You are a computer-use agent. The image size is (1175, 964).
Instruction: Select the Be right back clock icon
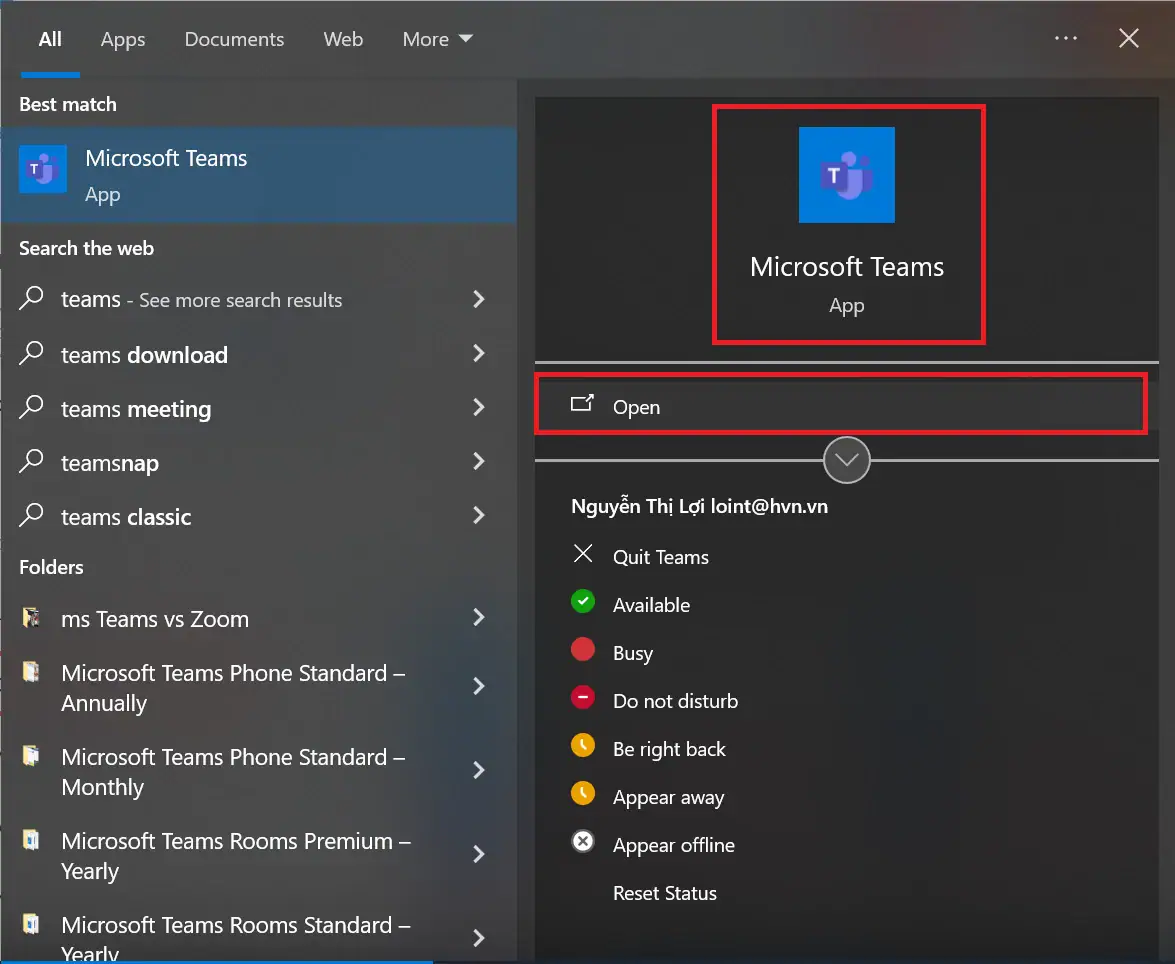point(583,746)
